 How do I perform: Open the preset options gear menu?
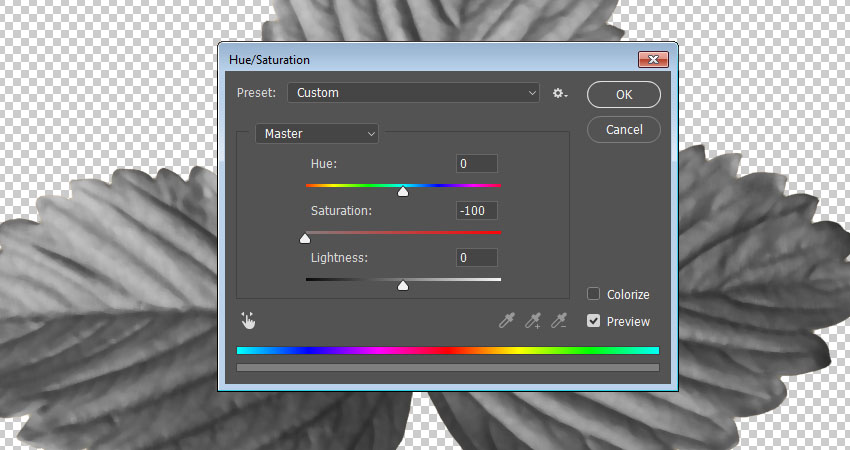coord(560,93)
